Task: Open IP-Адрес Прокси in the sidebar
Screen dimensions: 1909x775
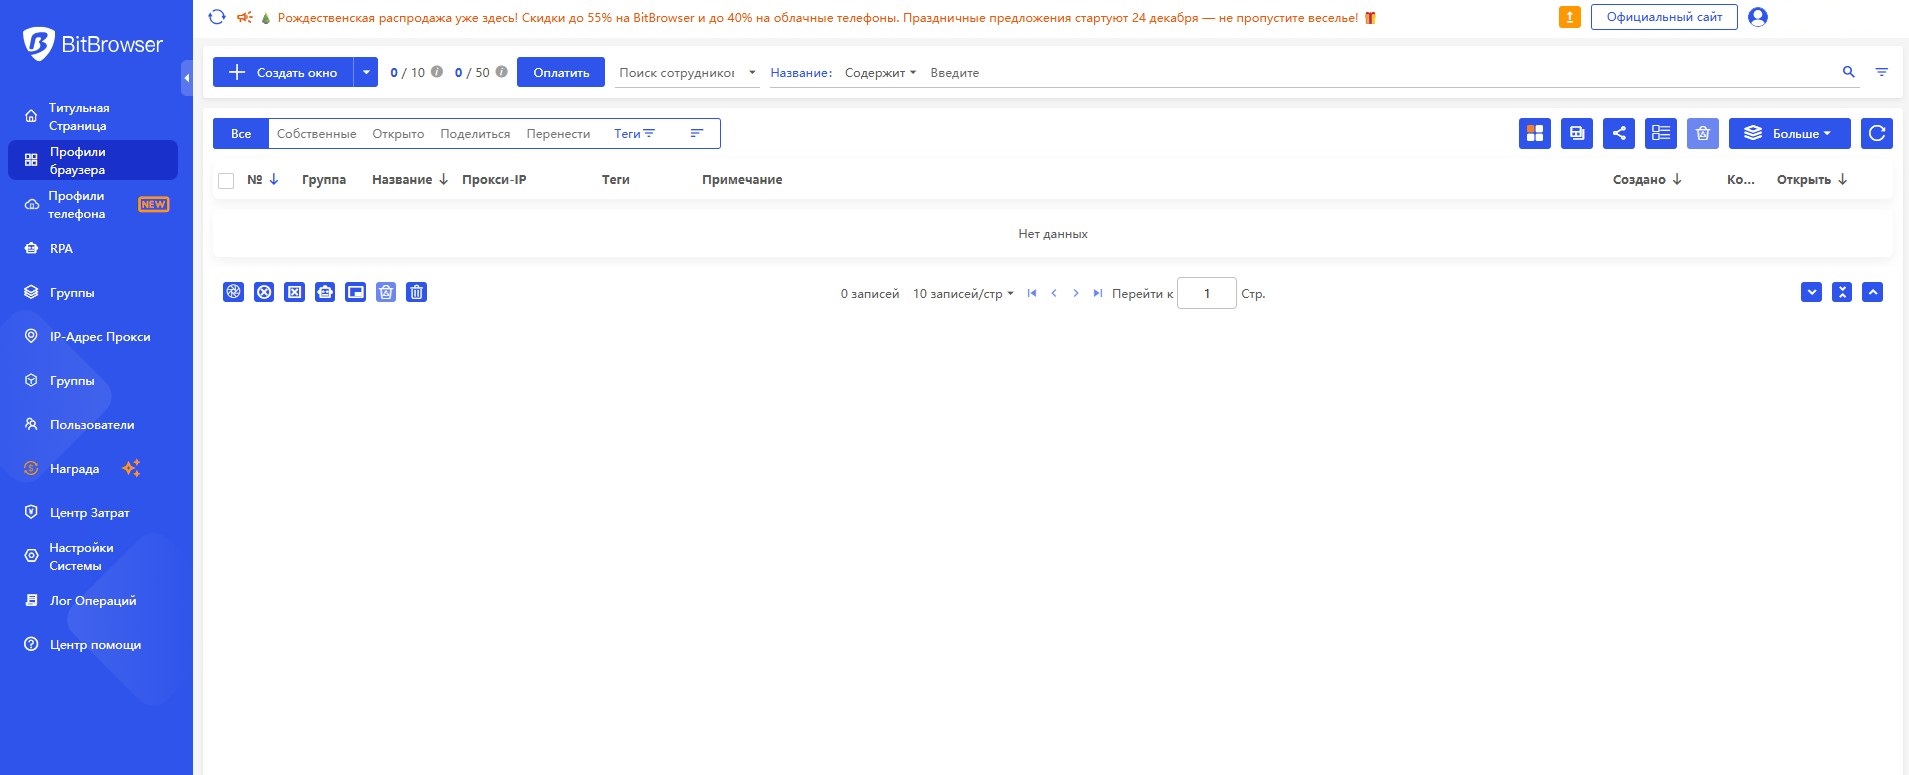Action: click(100, 337)
